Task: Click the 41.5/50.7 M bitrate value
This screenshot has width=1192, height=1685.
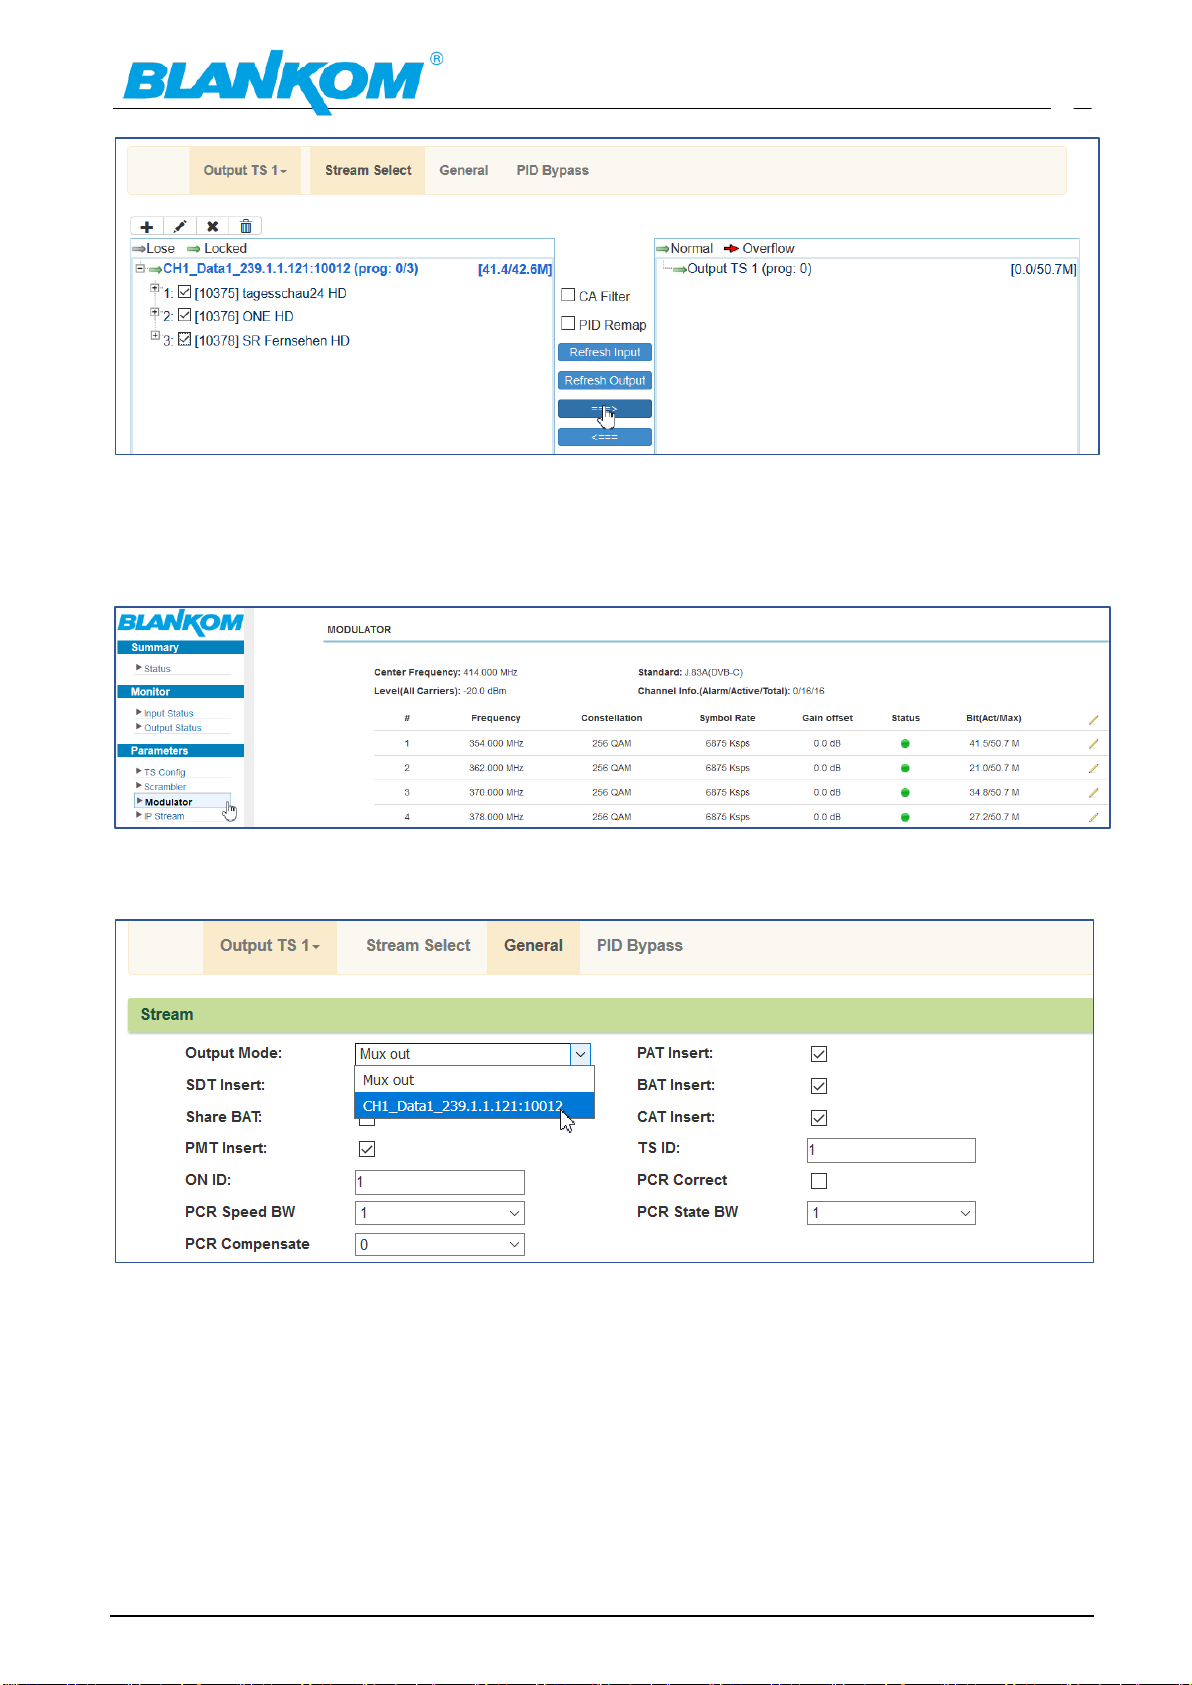Action: pos(994,744)
